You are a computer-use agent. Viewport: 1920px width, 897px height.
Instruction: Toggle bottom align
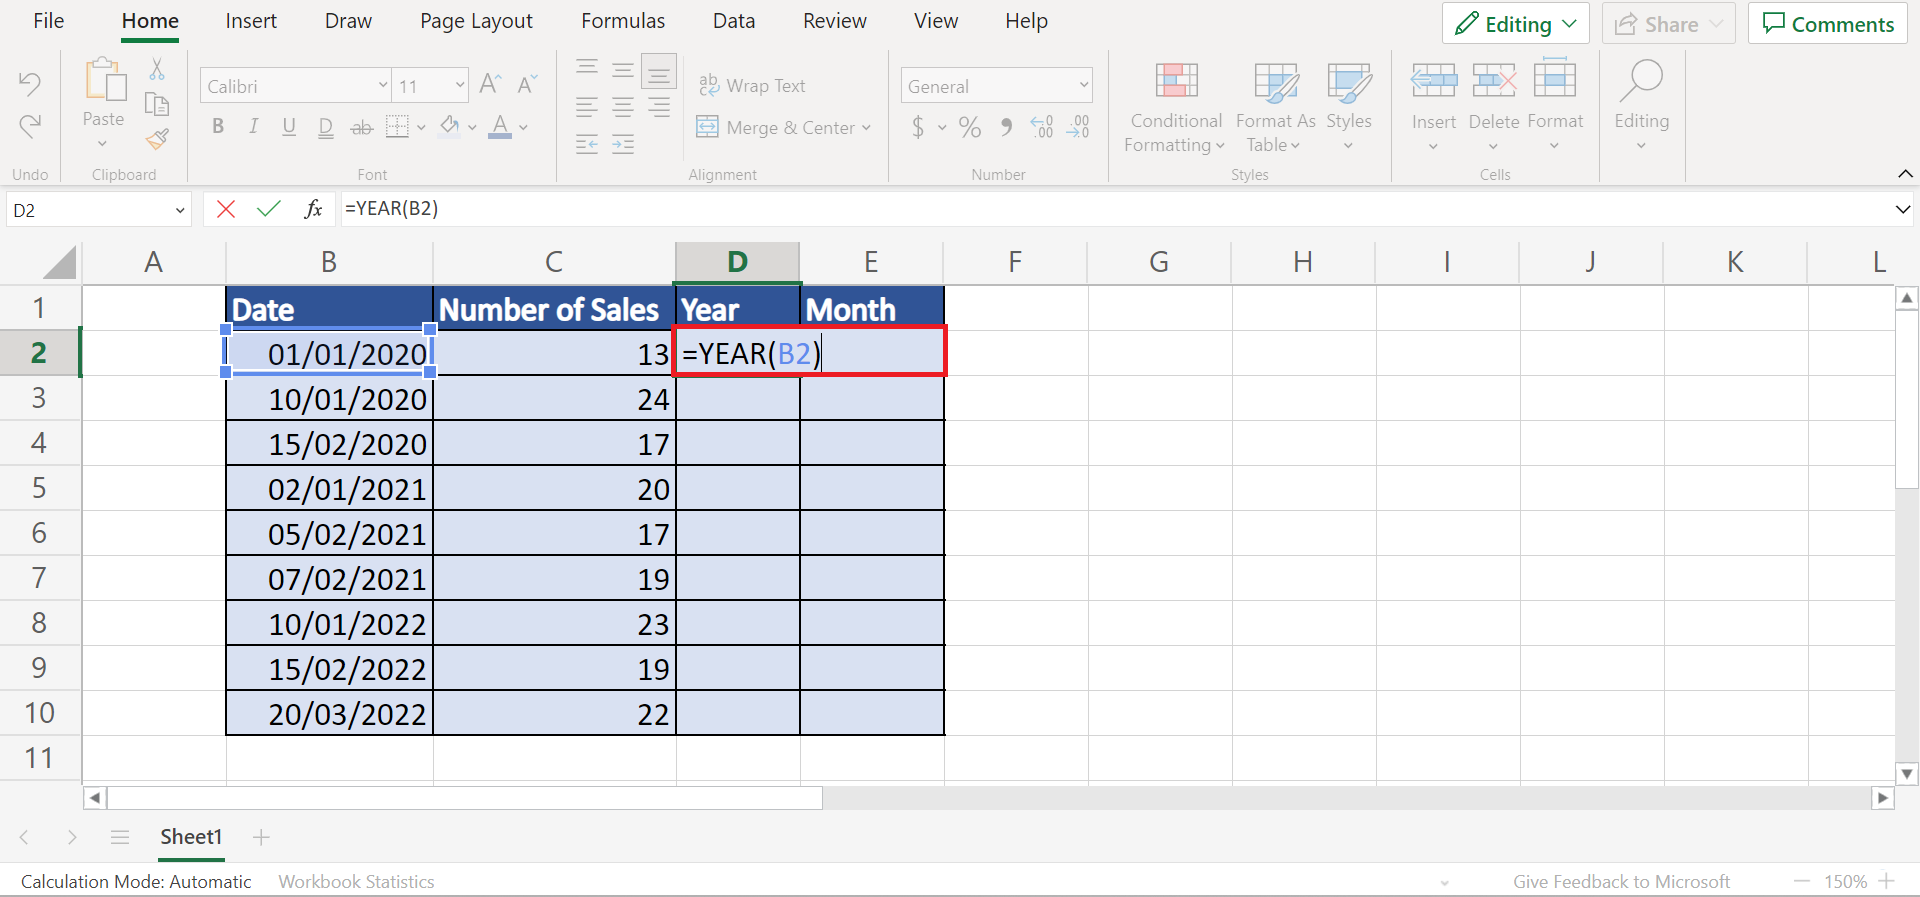[x=659, y=72]
